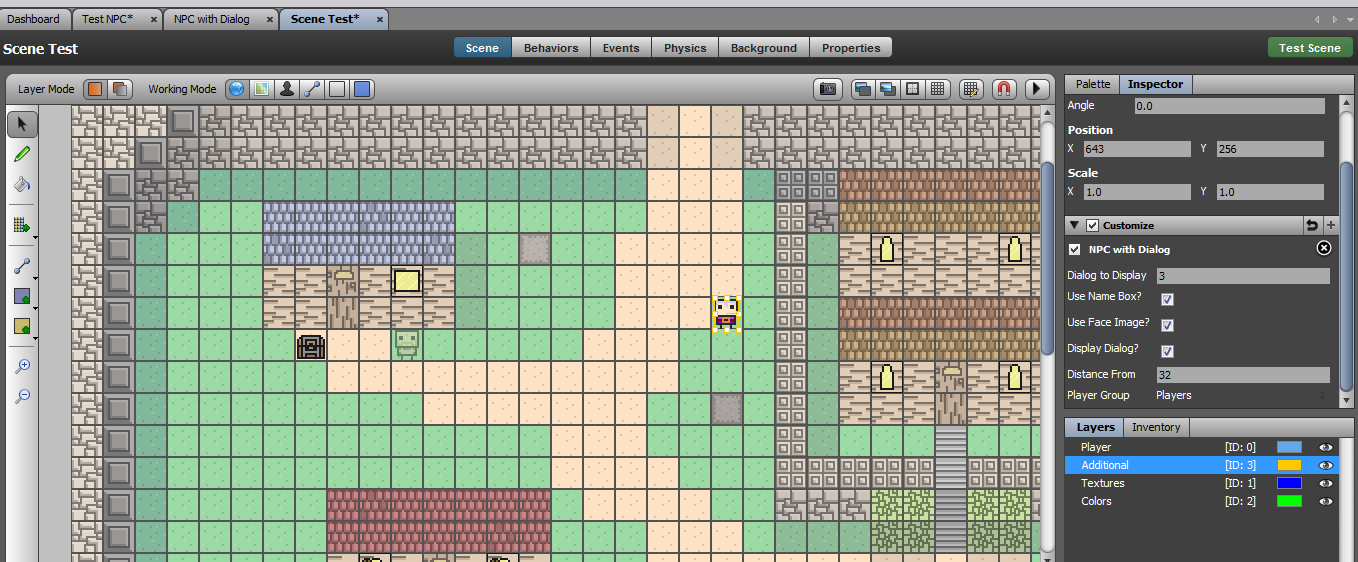Click the Additional layer orange color swatch
This screenshot has width=1358, height=562.
click(1289, 465)
